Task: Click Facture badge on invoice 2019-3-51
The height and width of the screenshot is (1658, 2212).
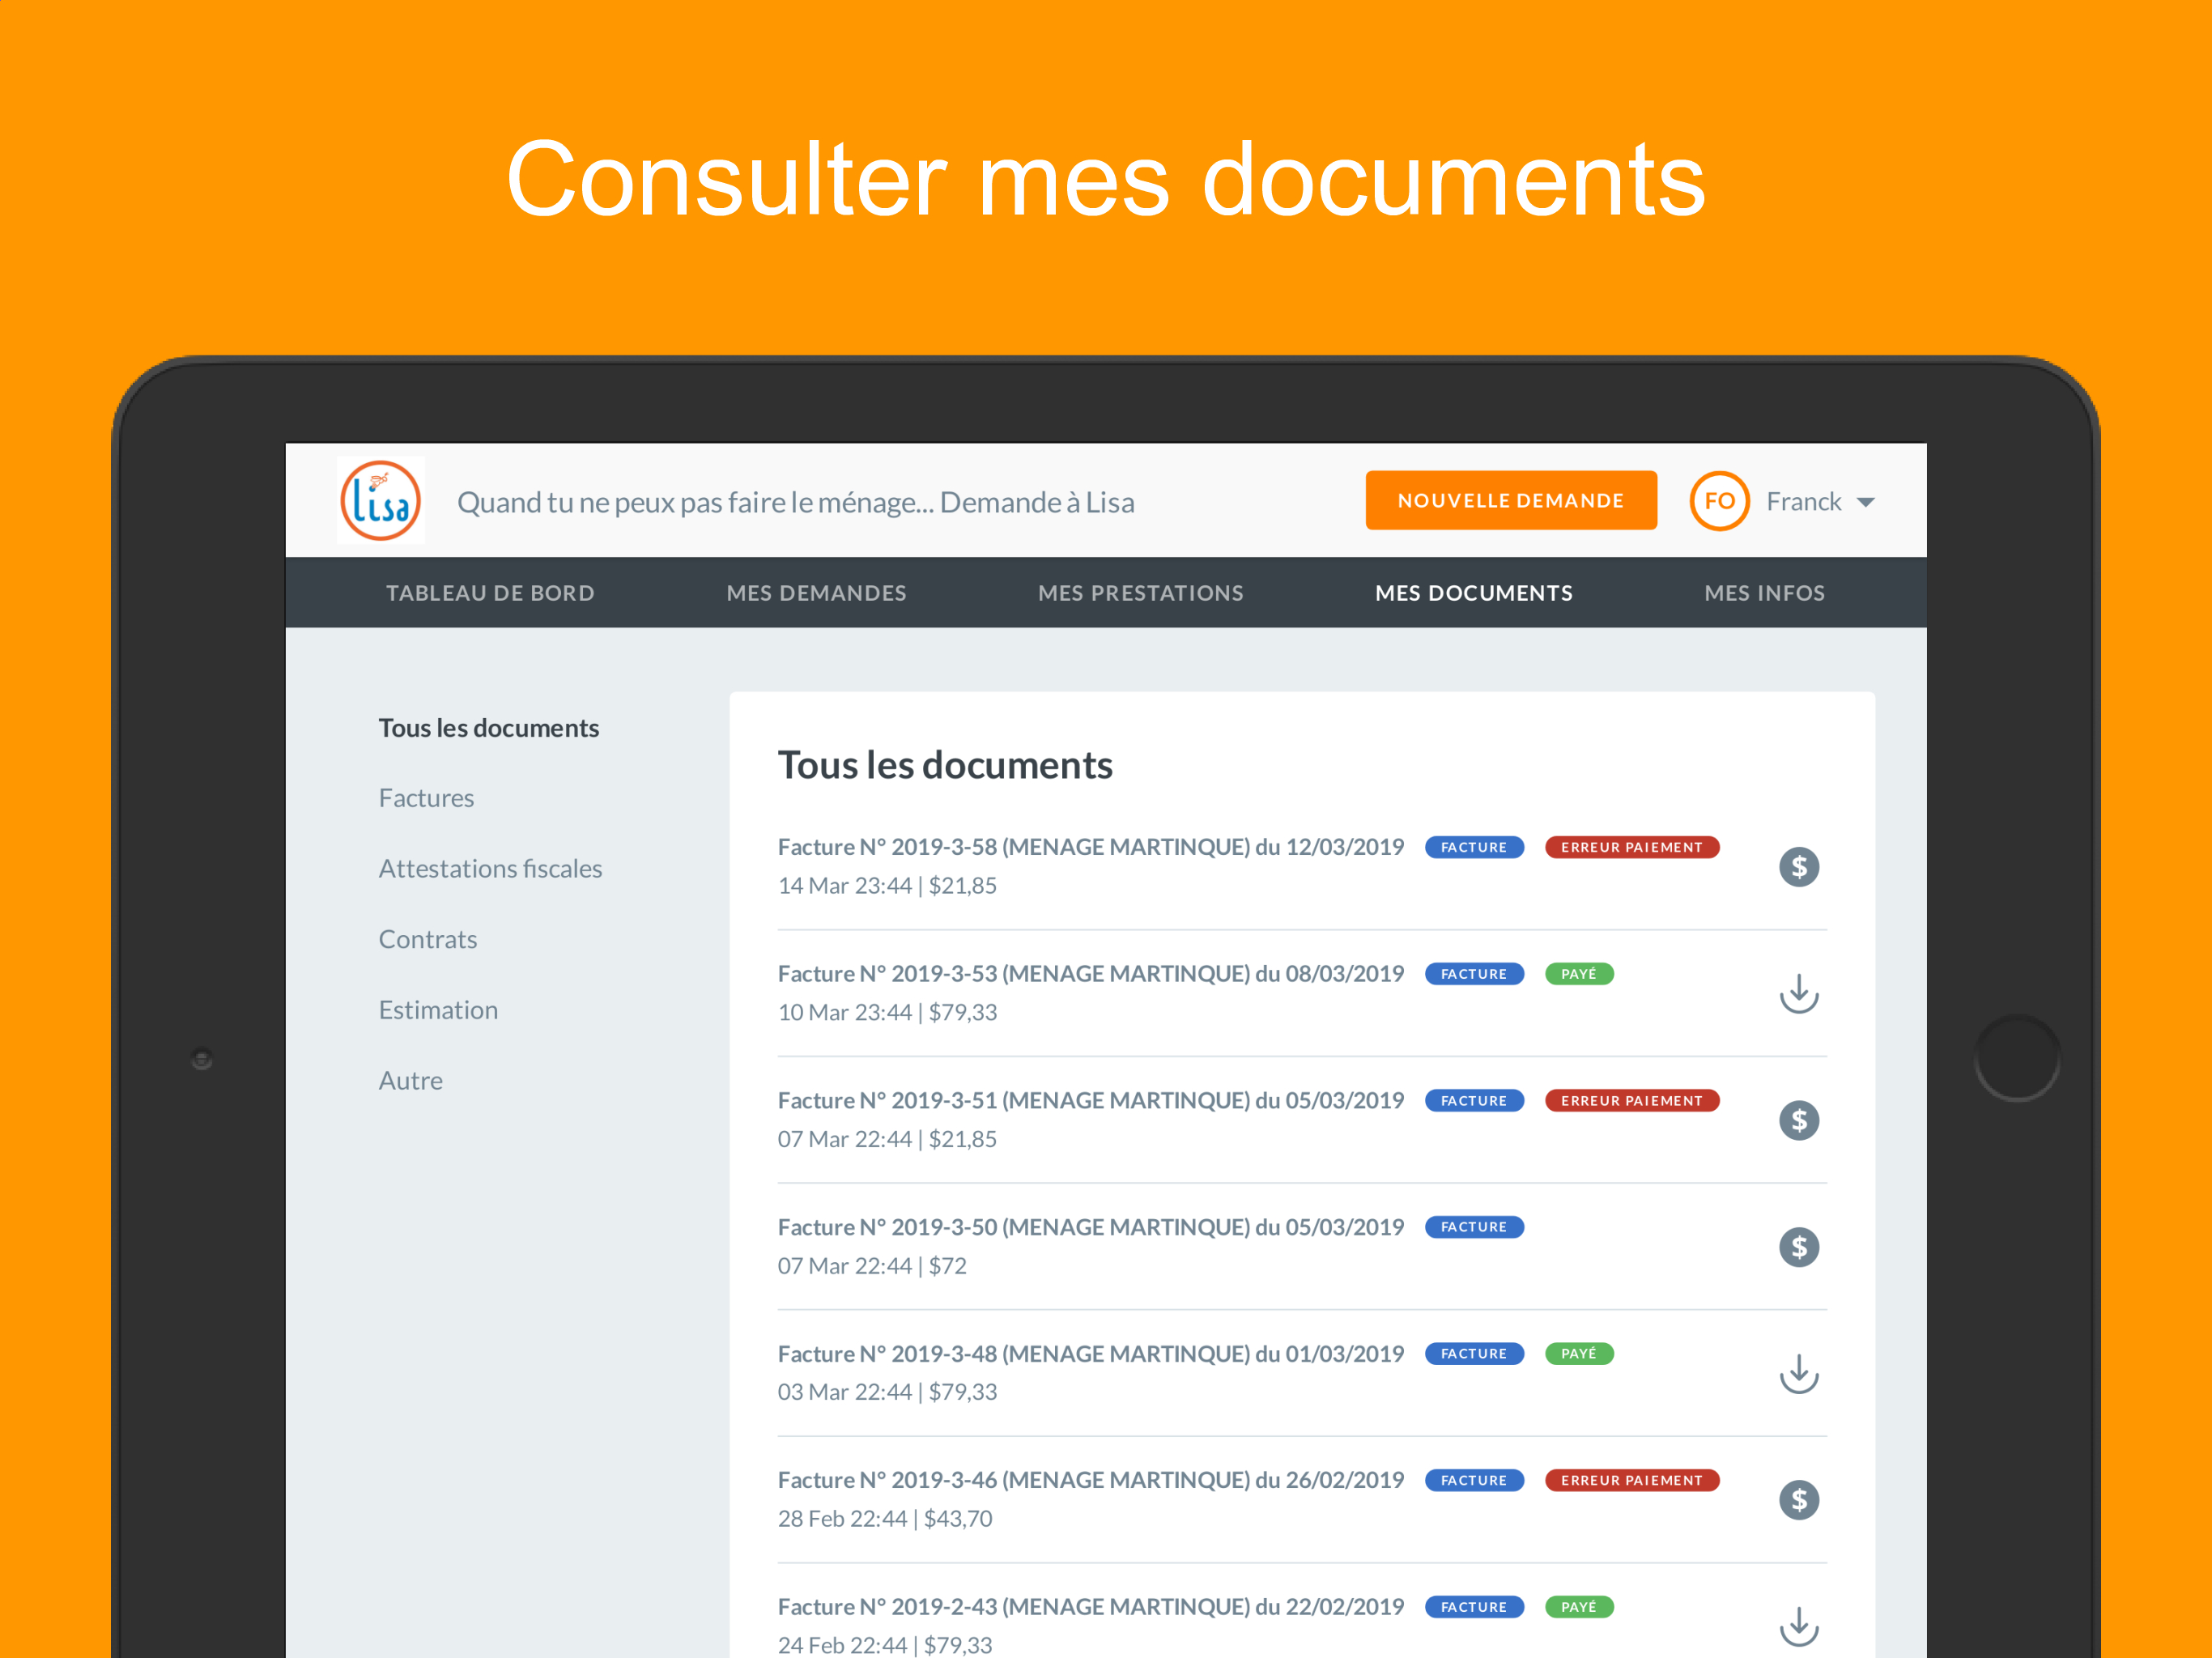Action: (1473, 1100)
